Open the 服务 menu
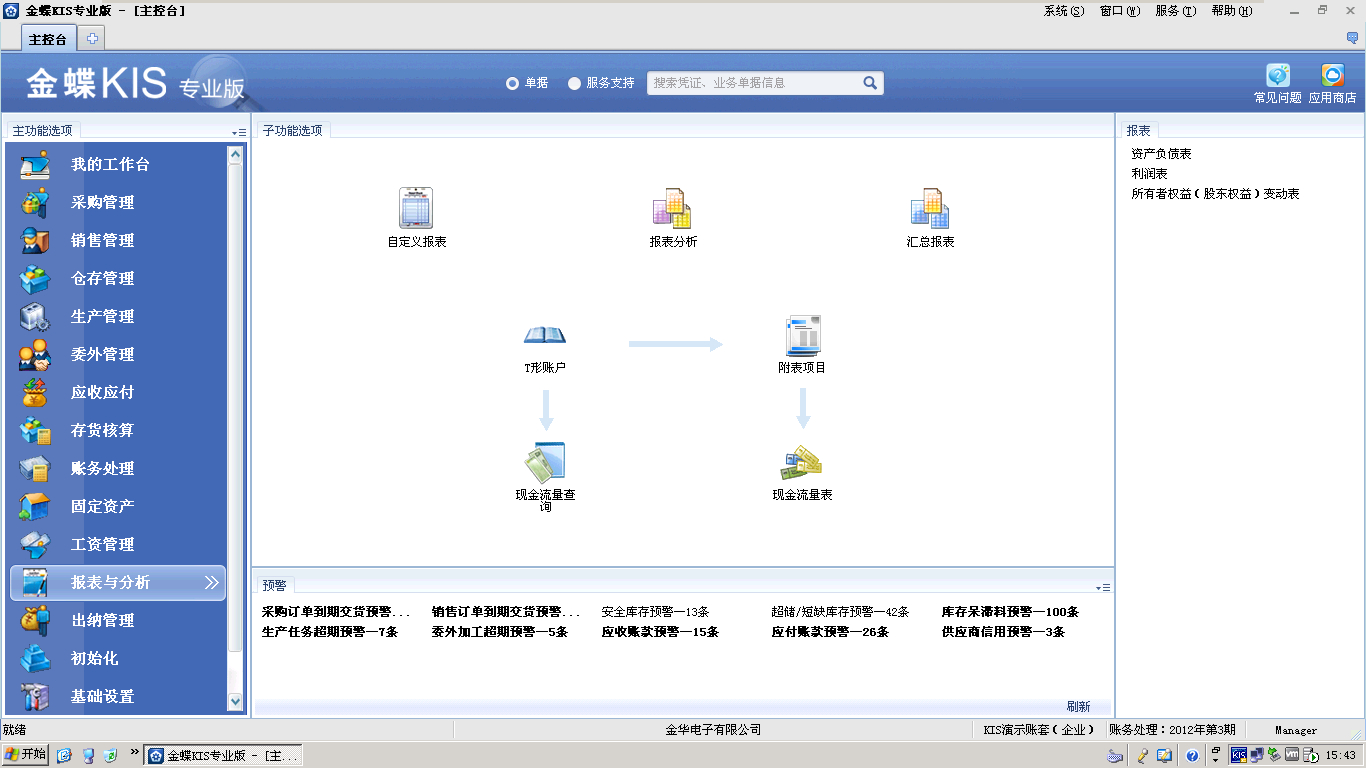 click(x=1176, y=11)
